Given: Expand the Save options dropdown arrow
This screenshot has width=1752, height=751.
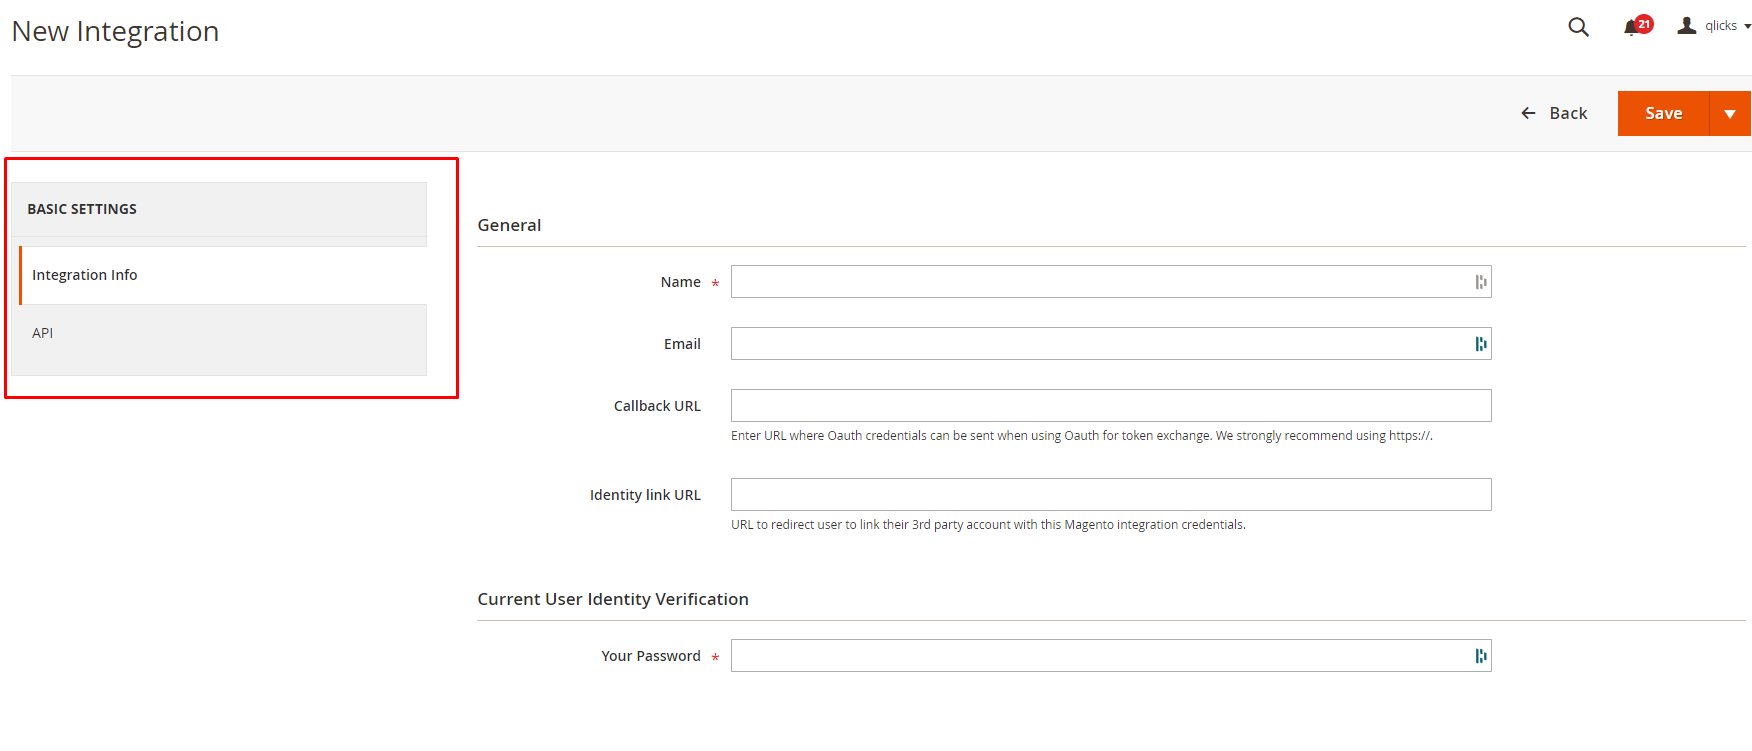Looking at the screenshot, I should pos(1730,114).
